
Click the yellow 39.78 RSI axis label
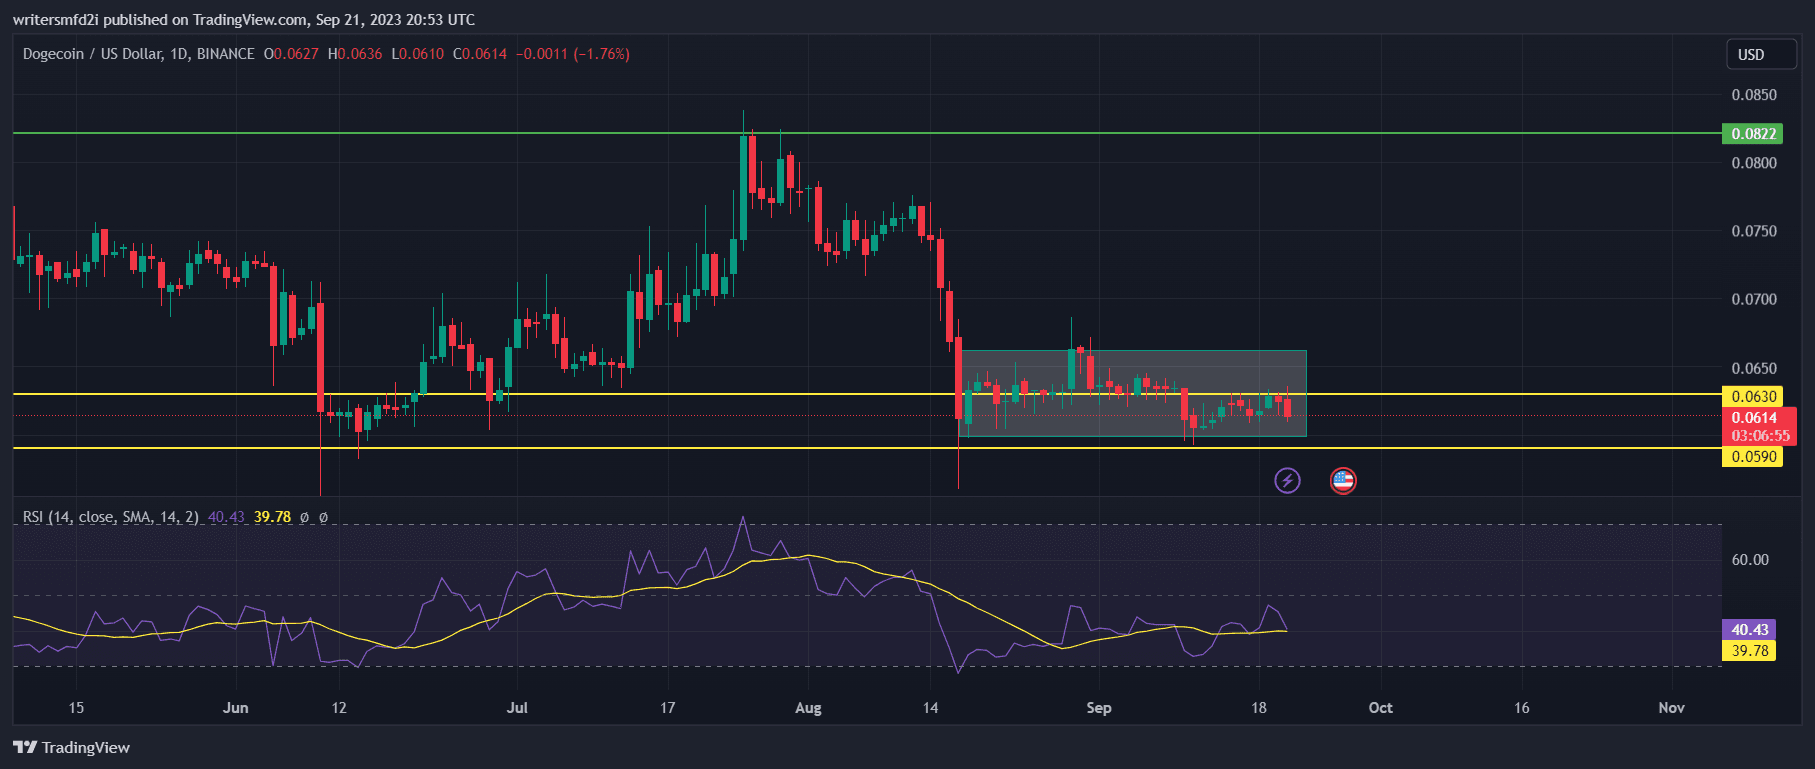[1749, 651]
